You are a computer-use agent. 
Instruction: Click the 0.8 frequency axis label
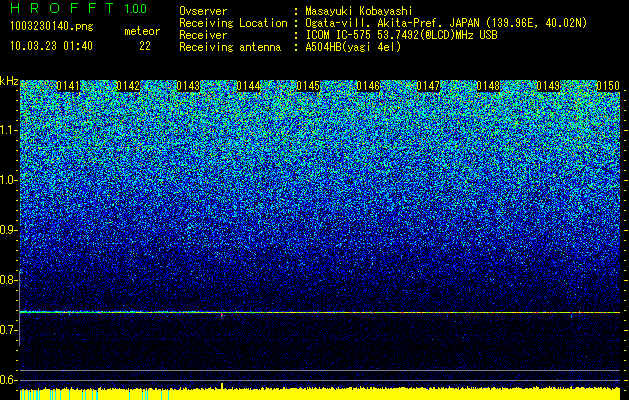pos(8,280)
